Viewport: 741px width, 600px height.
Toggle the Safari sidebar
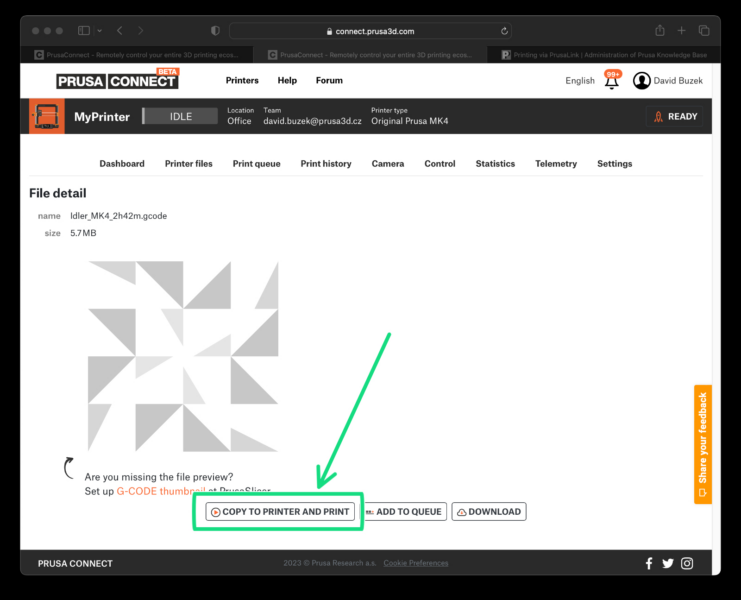pyautogui.click(x=84, y=31)
